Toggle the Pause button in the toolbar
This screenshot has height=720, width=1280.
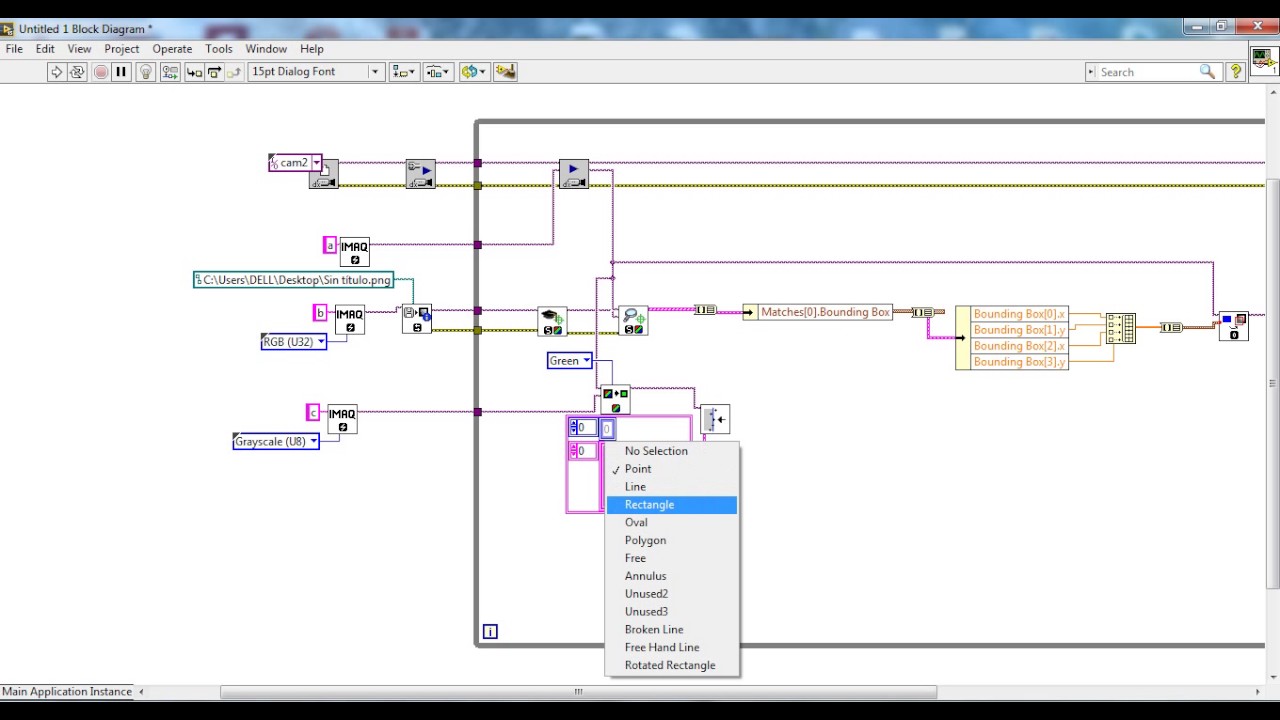(121, 72)
